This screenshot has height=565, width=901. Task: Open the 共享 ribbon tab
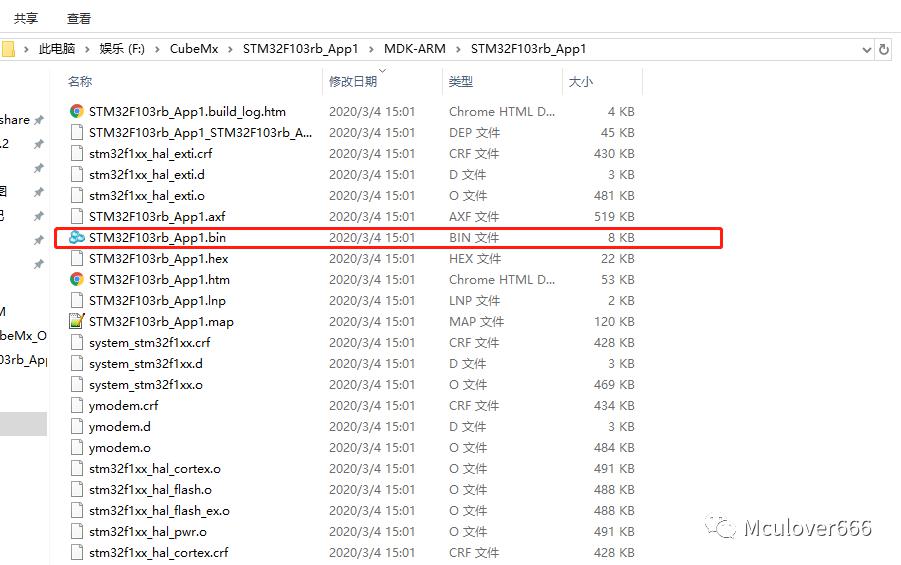point(26,18)
